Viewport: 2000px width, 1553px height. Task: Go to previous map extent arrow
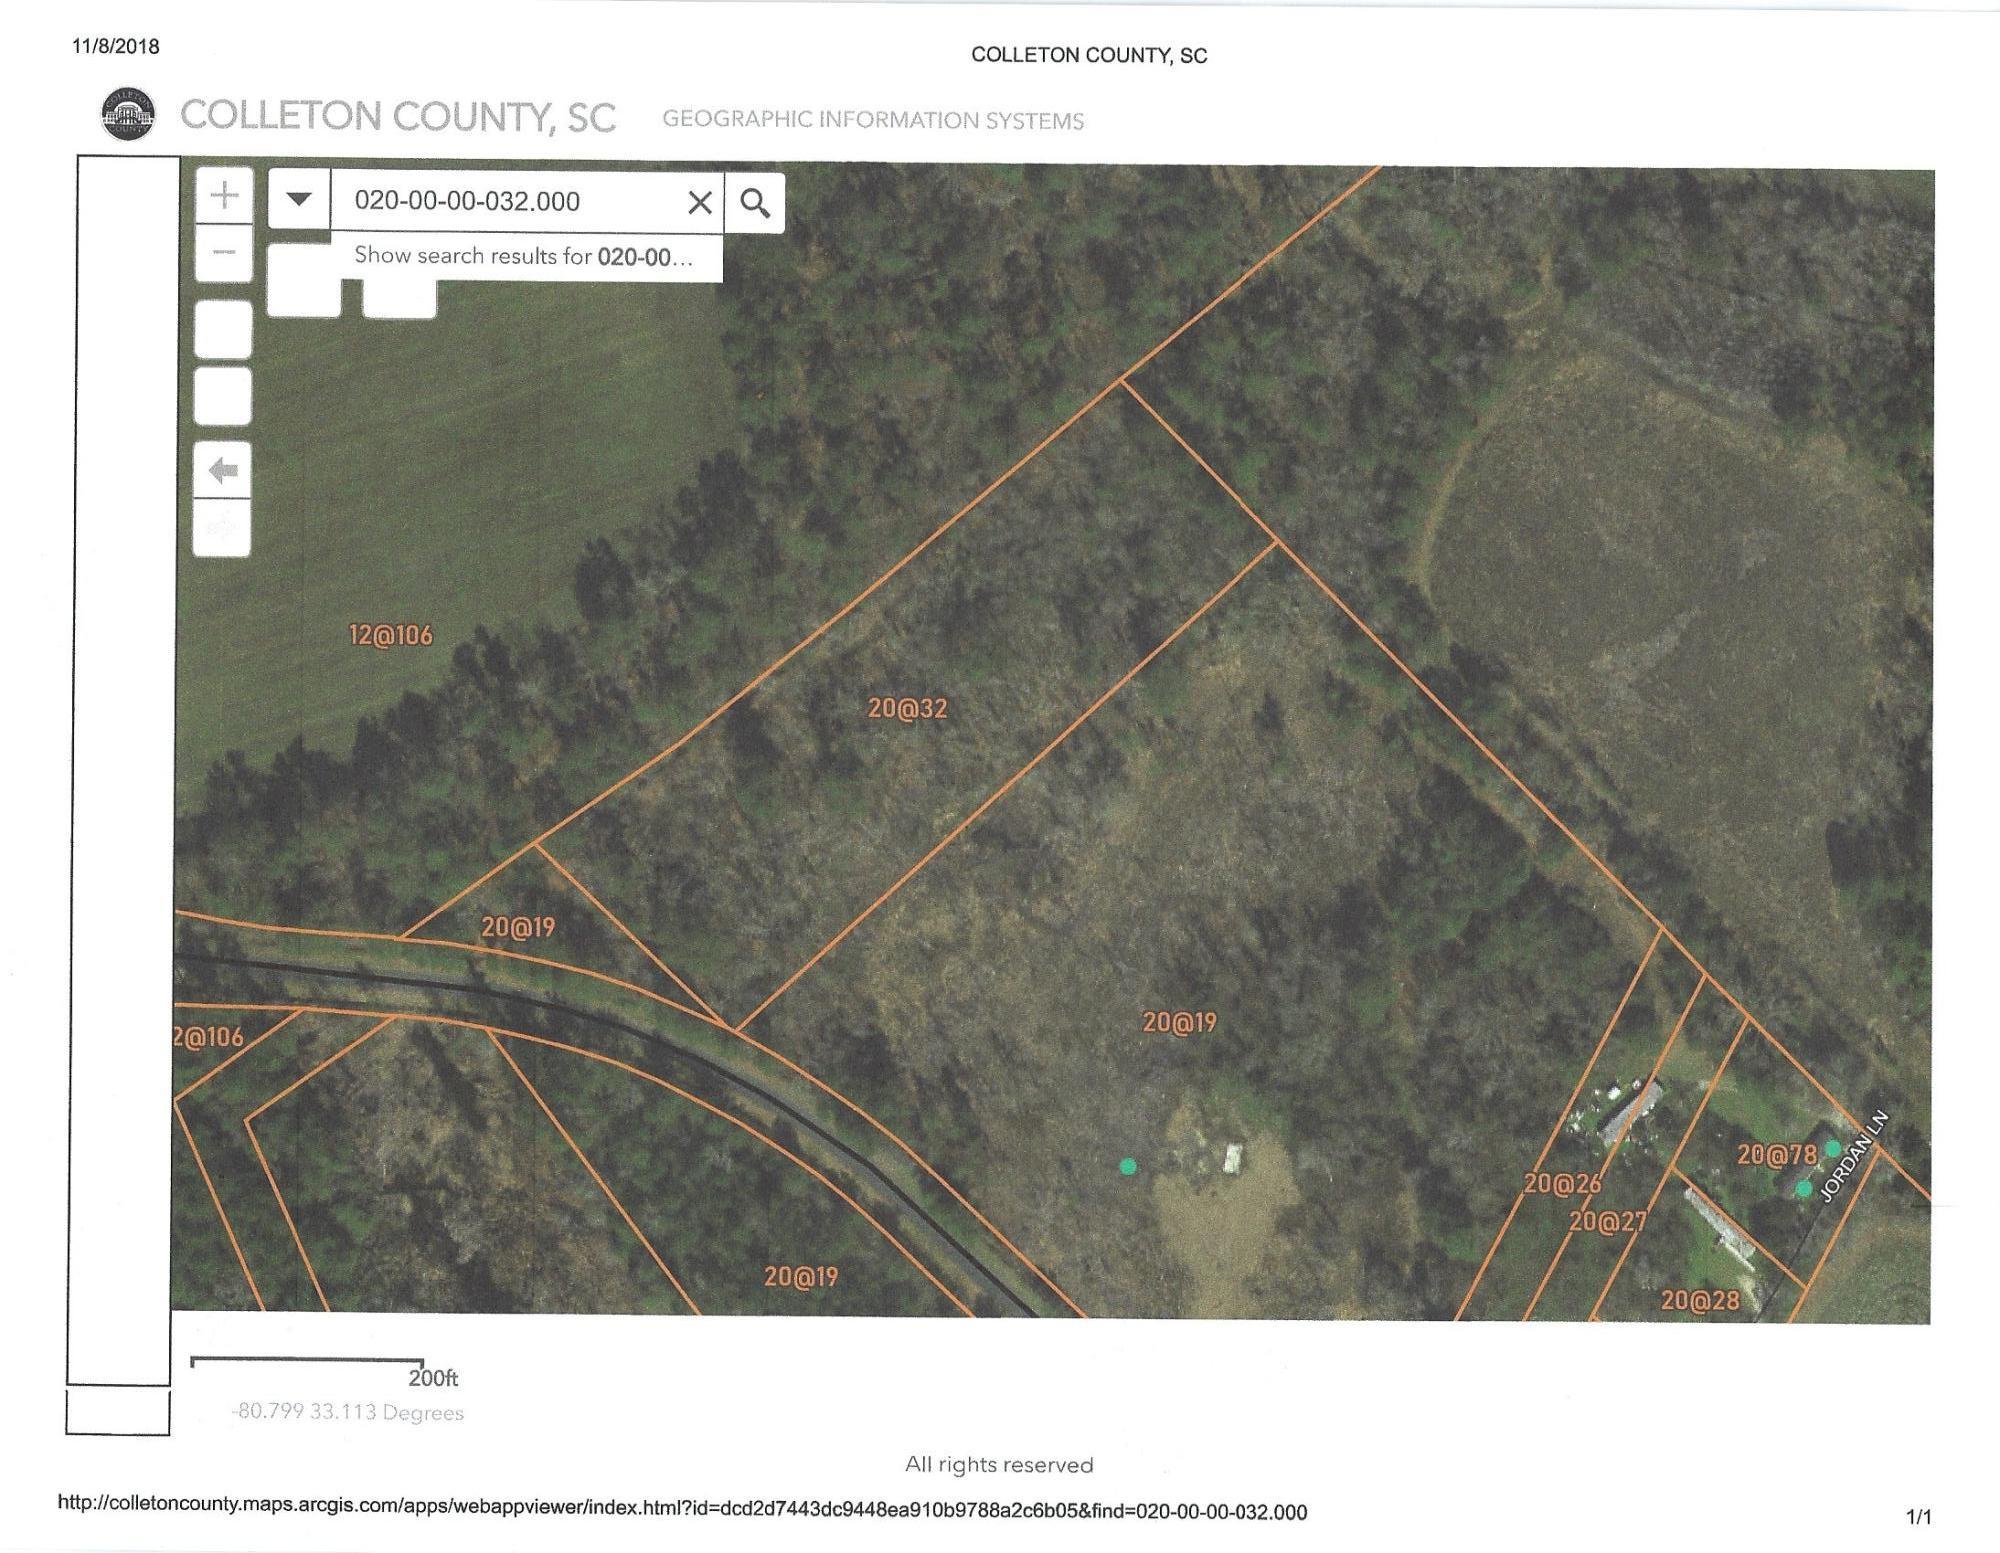click(x=223, y=470)
